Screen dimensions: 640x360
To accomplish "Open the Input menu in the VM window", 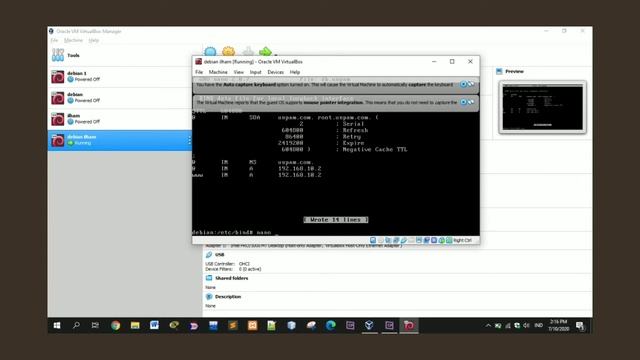I will [x=256, y=72].
